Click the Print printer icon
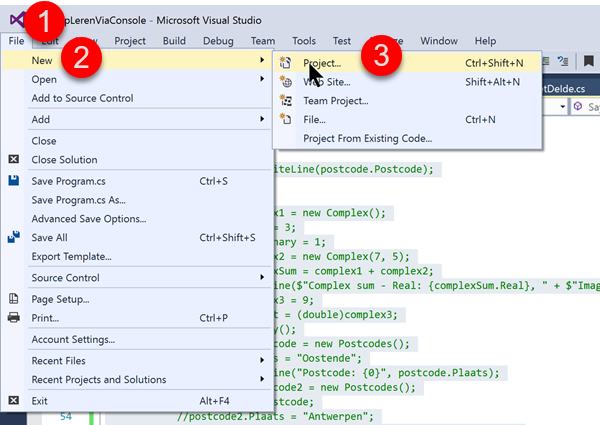The width and height of the screenshot is (600, 425). click(x=14, y=318)
